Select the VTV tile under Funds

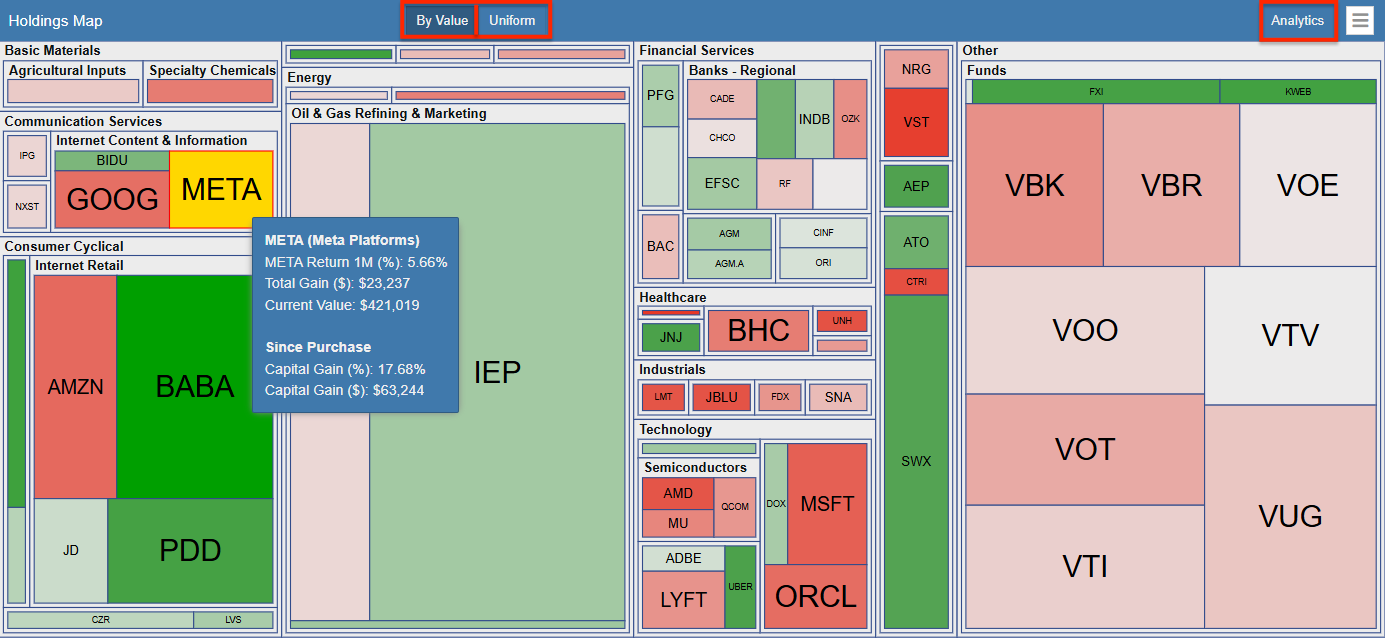coord(1291,336)
